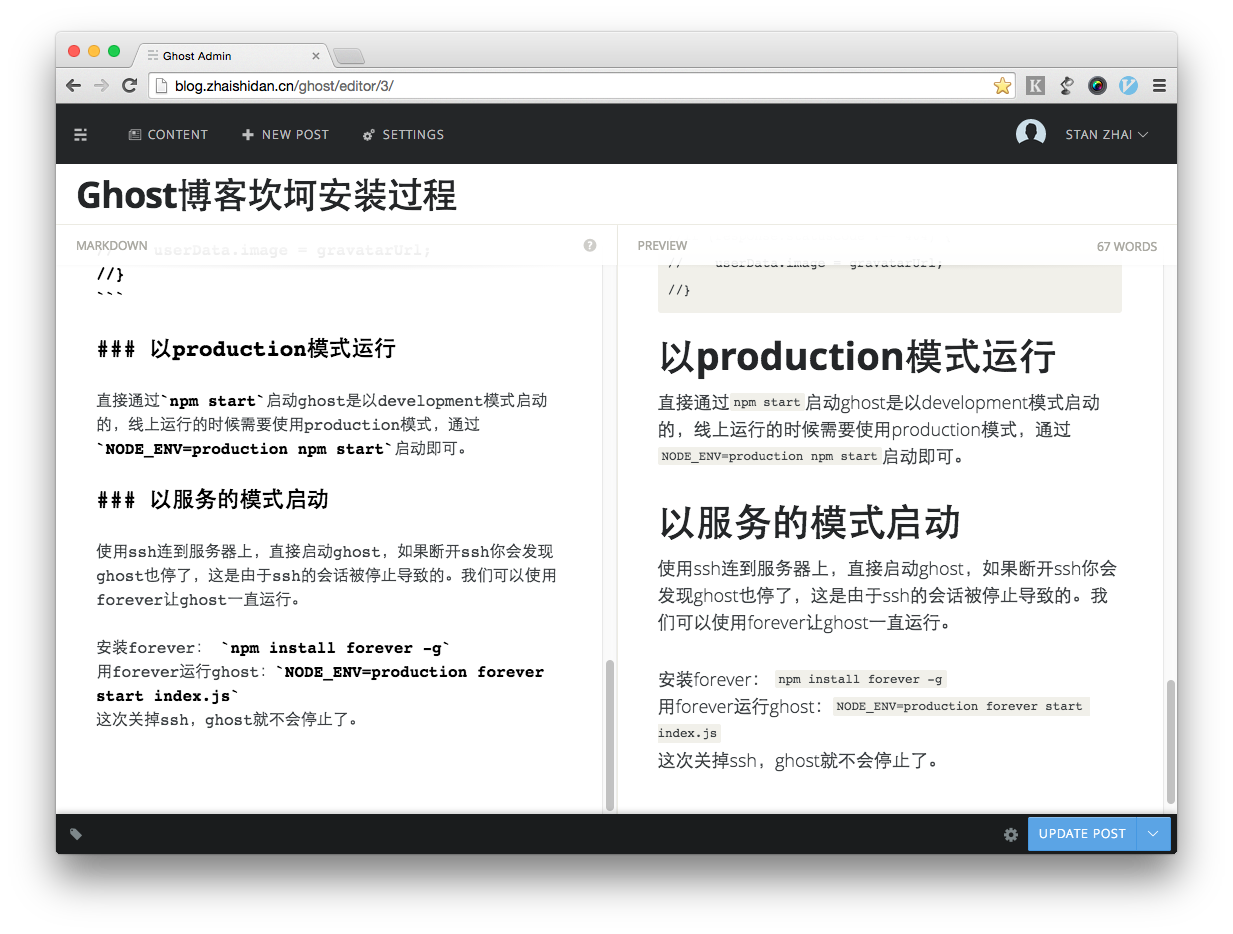Select New Post in the navigation bar
This screenshot has height=934, width=1233.
285,135
